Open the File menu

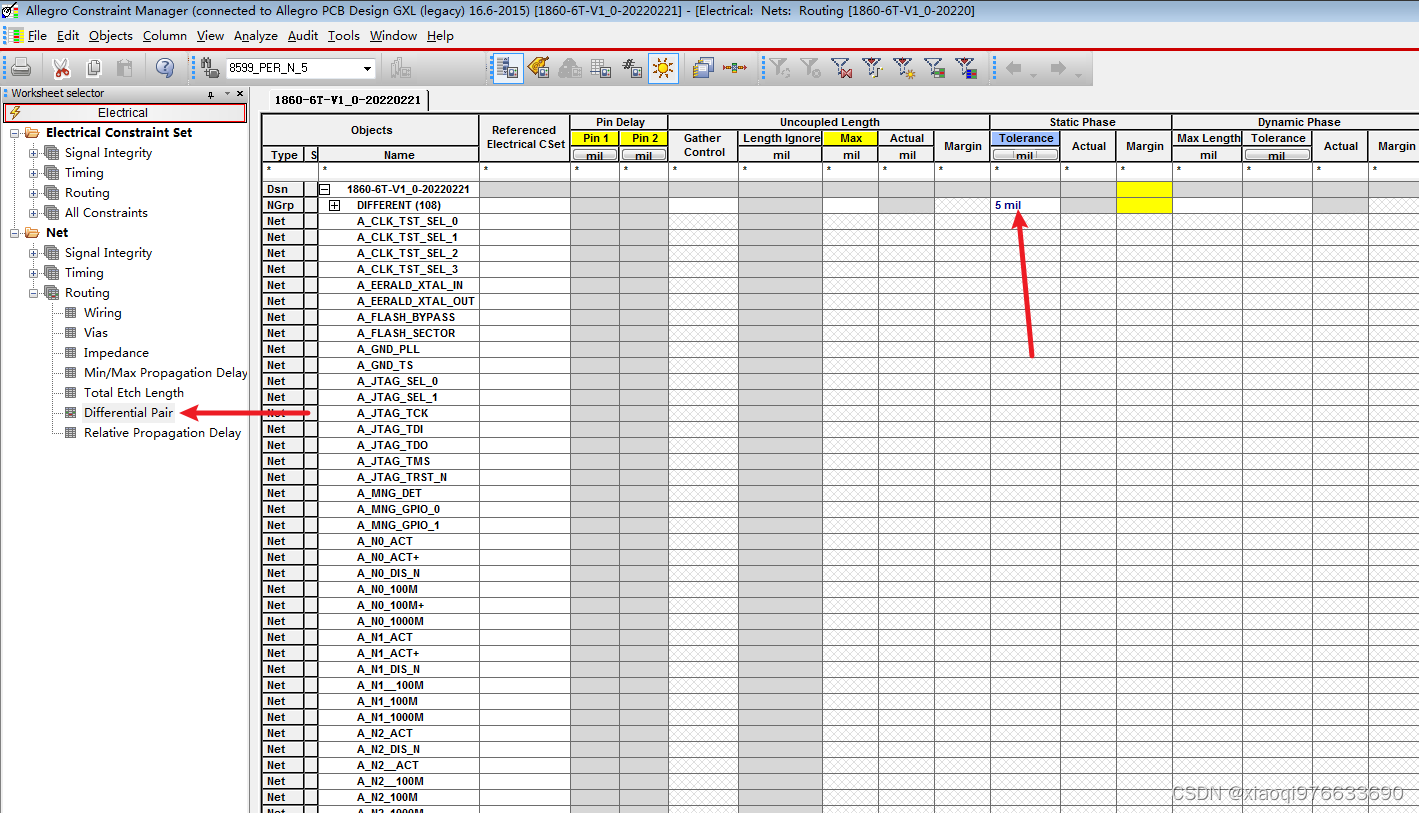[37, 36]
